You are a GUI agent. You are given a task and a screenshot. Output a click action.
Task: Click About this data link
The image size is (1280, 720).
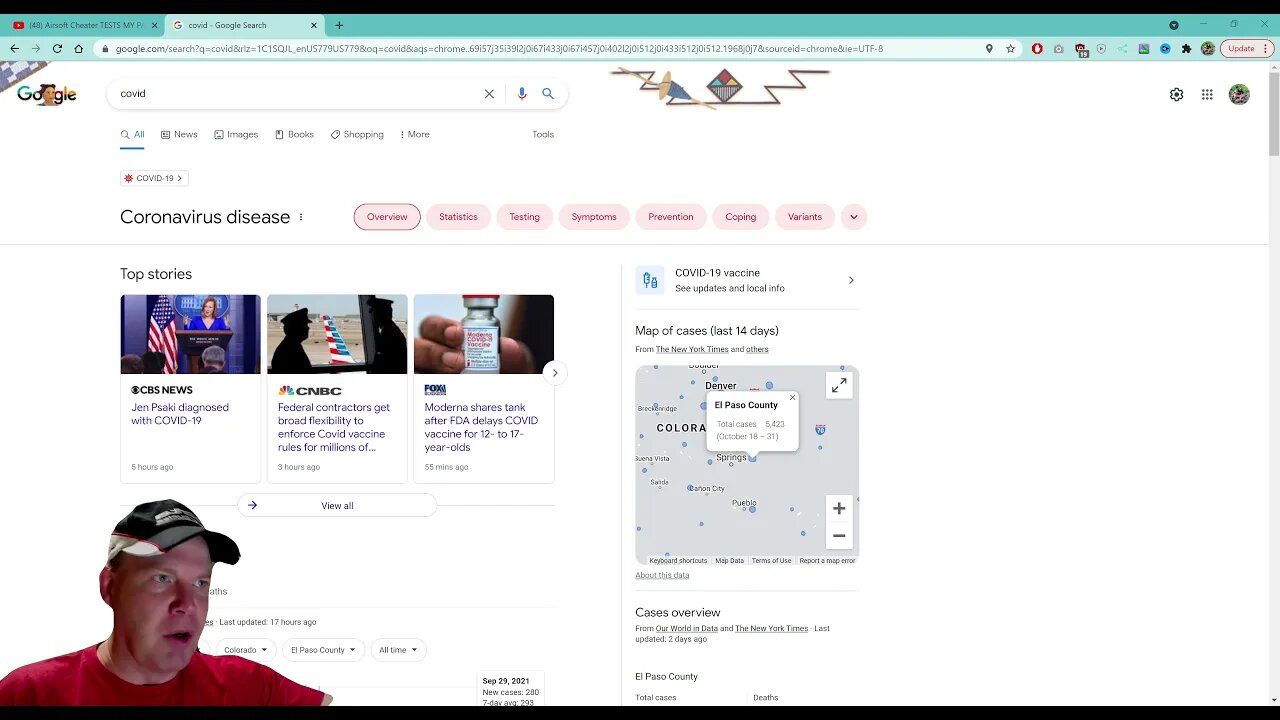click(x=662, y=575)
